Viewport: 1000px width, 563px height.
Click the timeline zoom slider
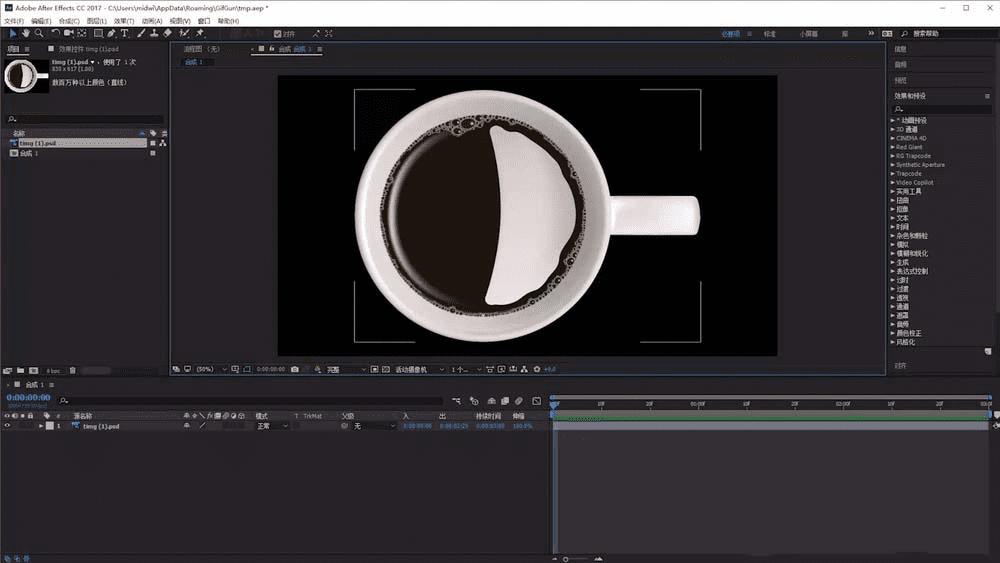[566, 558]
